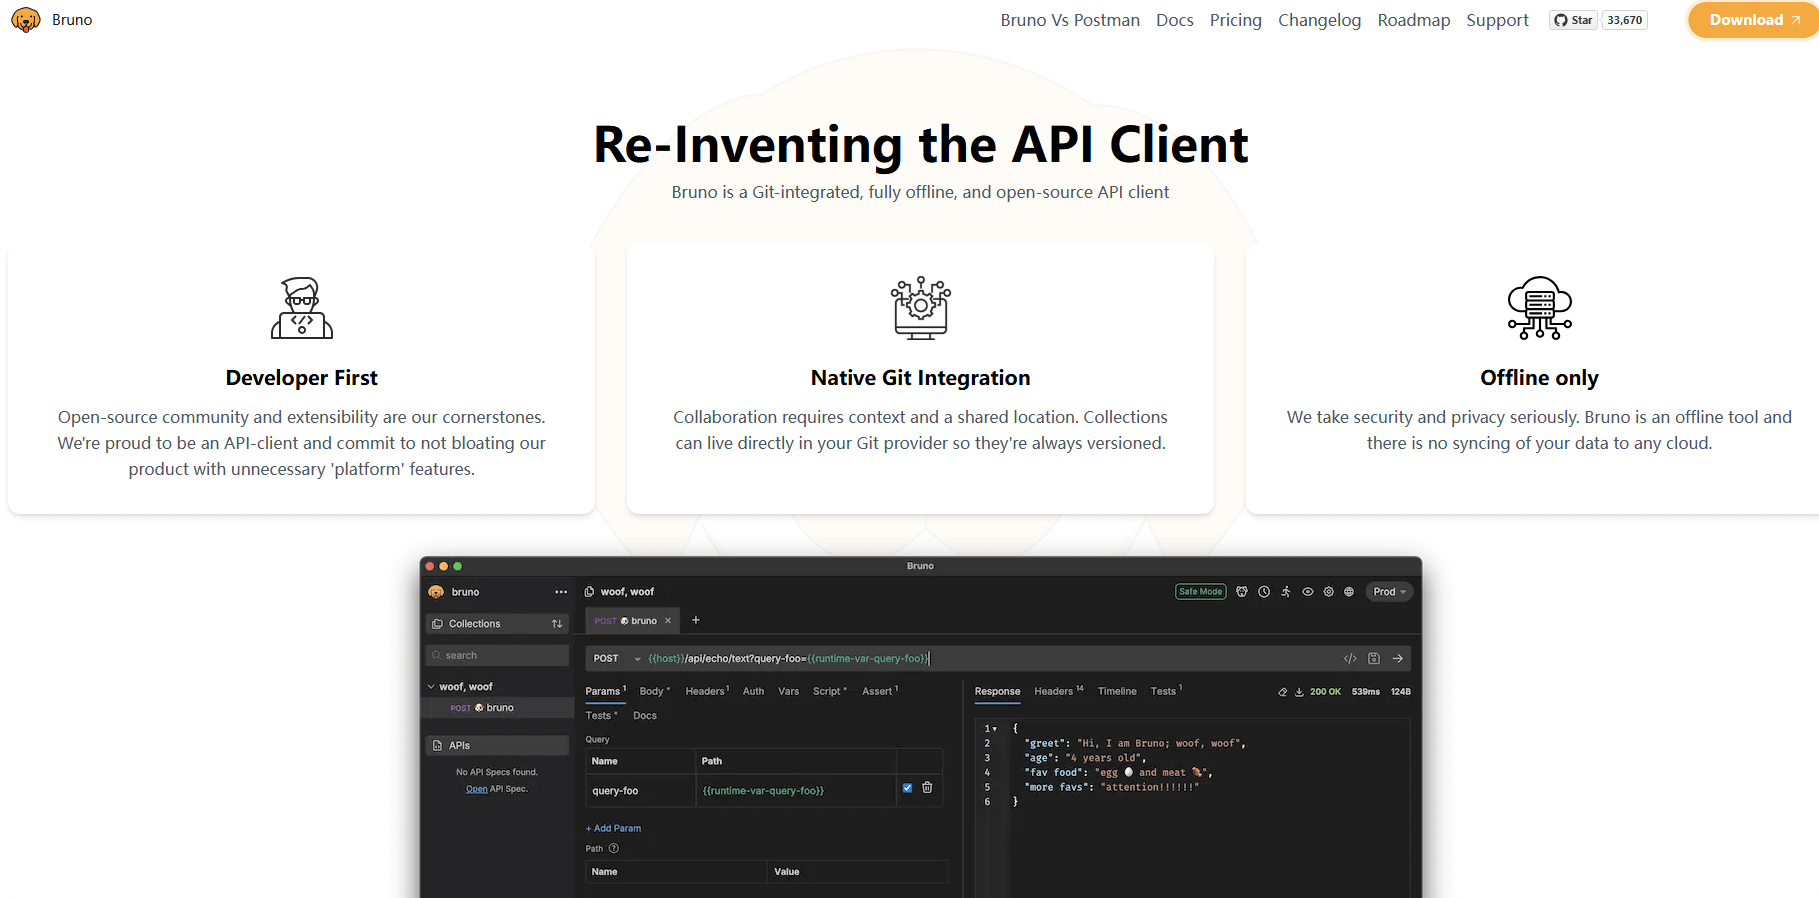Click the send request arrow icon

(x=1397, y=658)
